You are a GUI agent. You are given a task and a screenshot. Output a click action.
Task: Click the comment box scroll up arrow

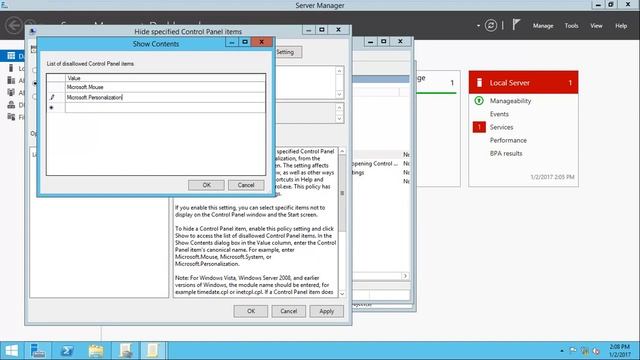pos(339,71)
